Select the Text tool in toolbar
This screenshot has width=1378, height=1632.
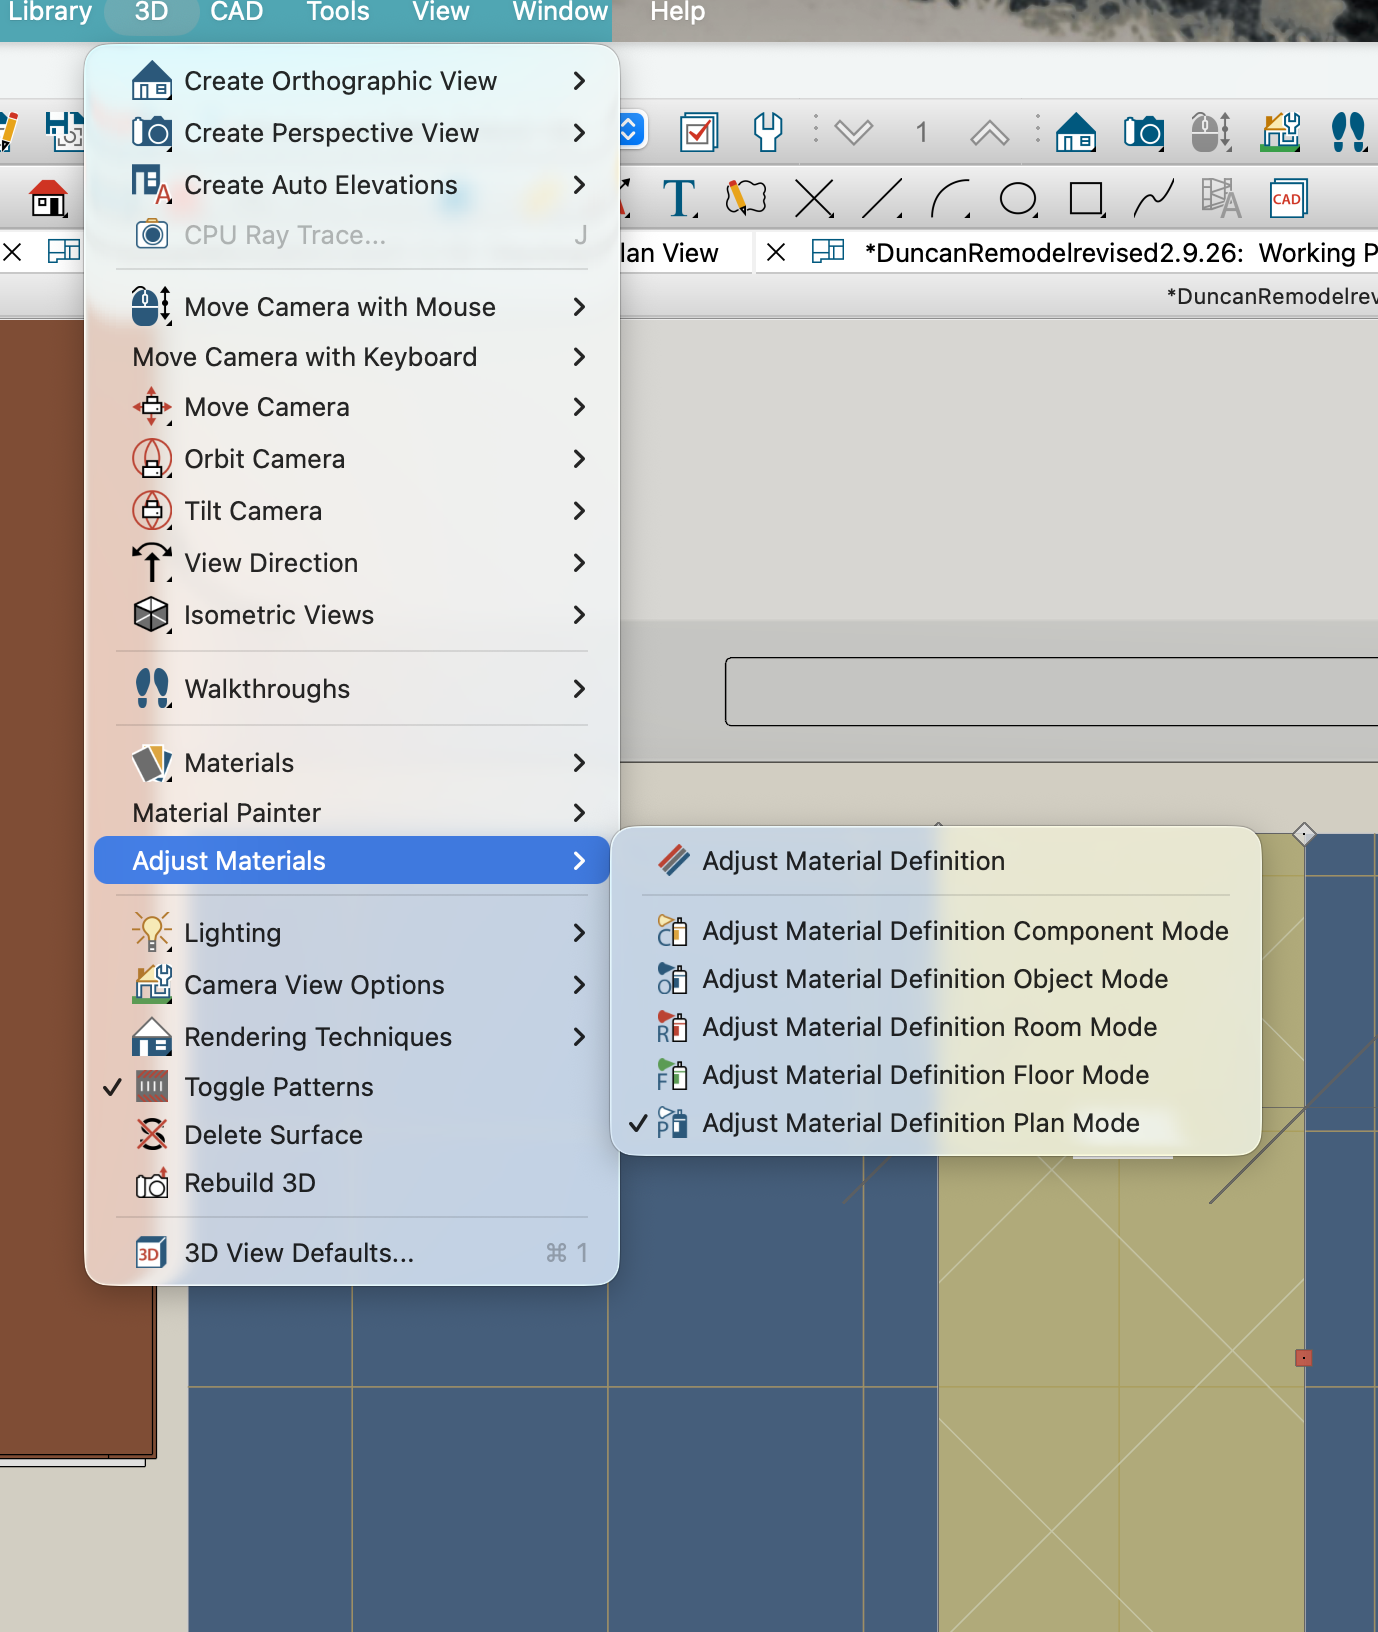(x=679, y=199)
